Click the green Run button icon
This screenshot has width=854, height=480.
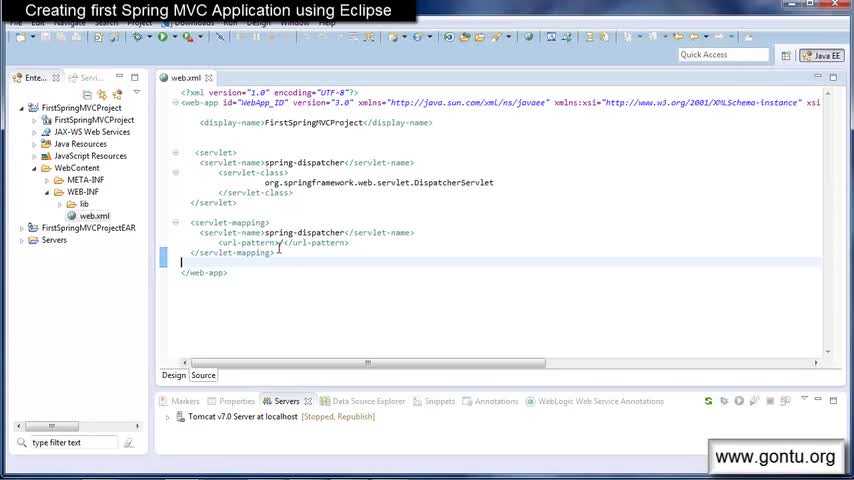coord(163,37)
